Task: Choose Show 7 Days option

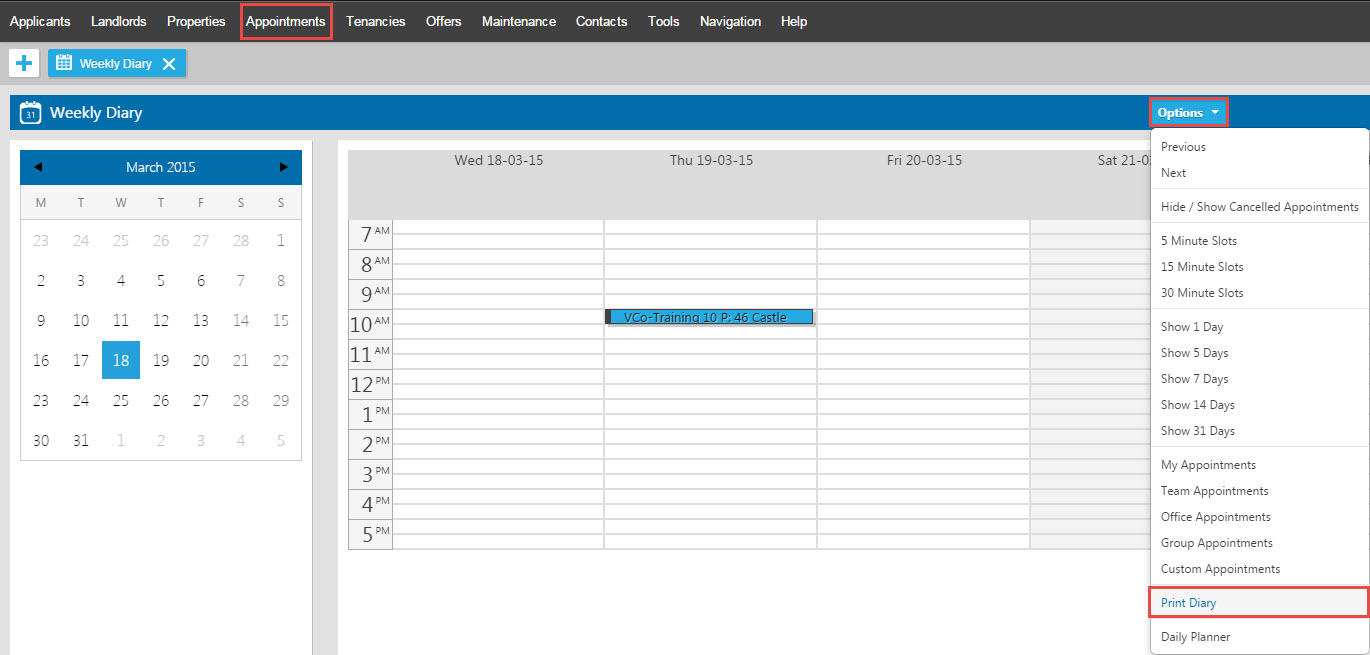Action: 1194,379
